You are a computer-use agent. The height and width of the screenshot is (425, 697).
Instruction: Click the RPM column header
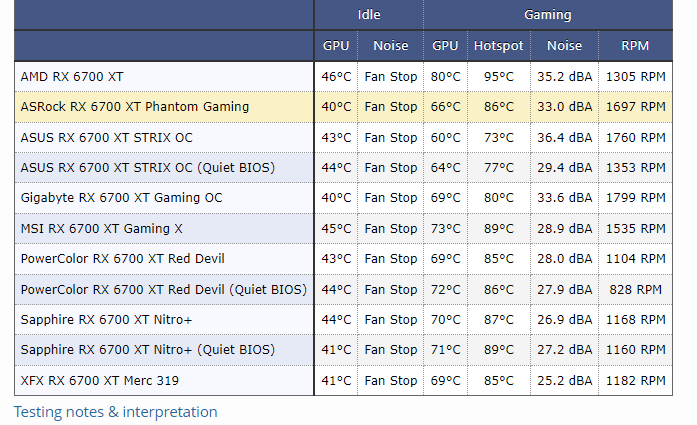click(634, 46)
